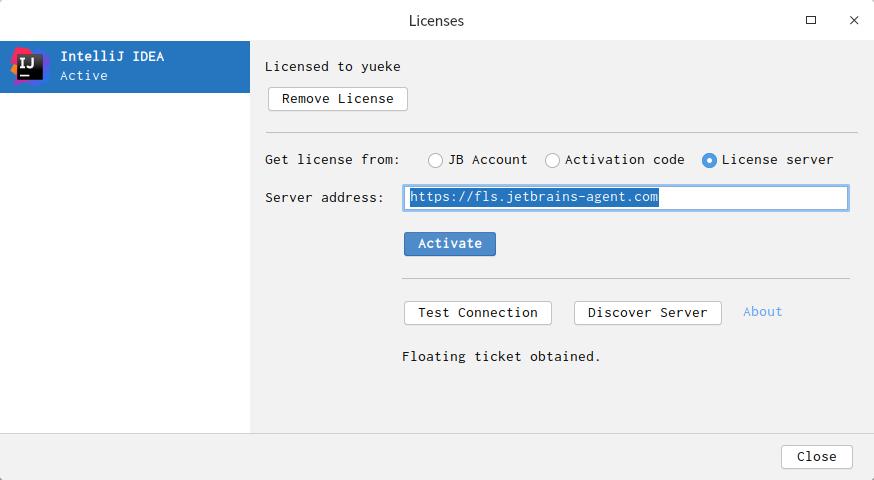The height and width of the screenshot is (480, 874).
Task: Click the Active status under IntelliJ IDEA
Action: point(84,76)
